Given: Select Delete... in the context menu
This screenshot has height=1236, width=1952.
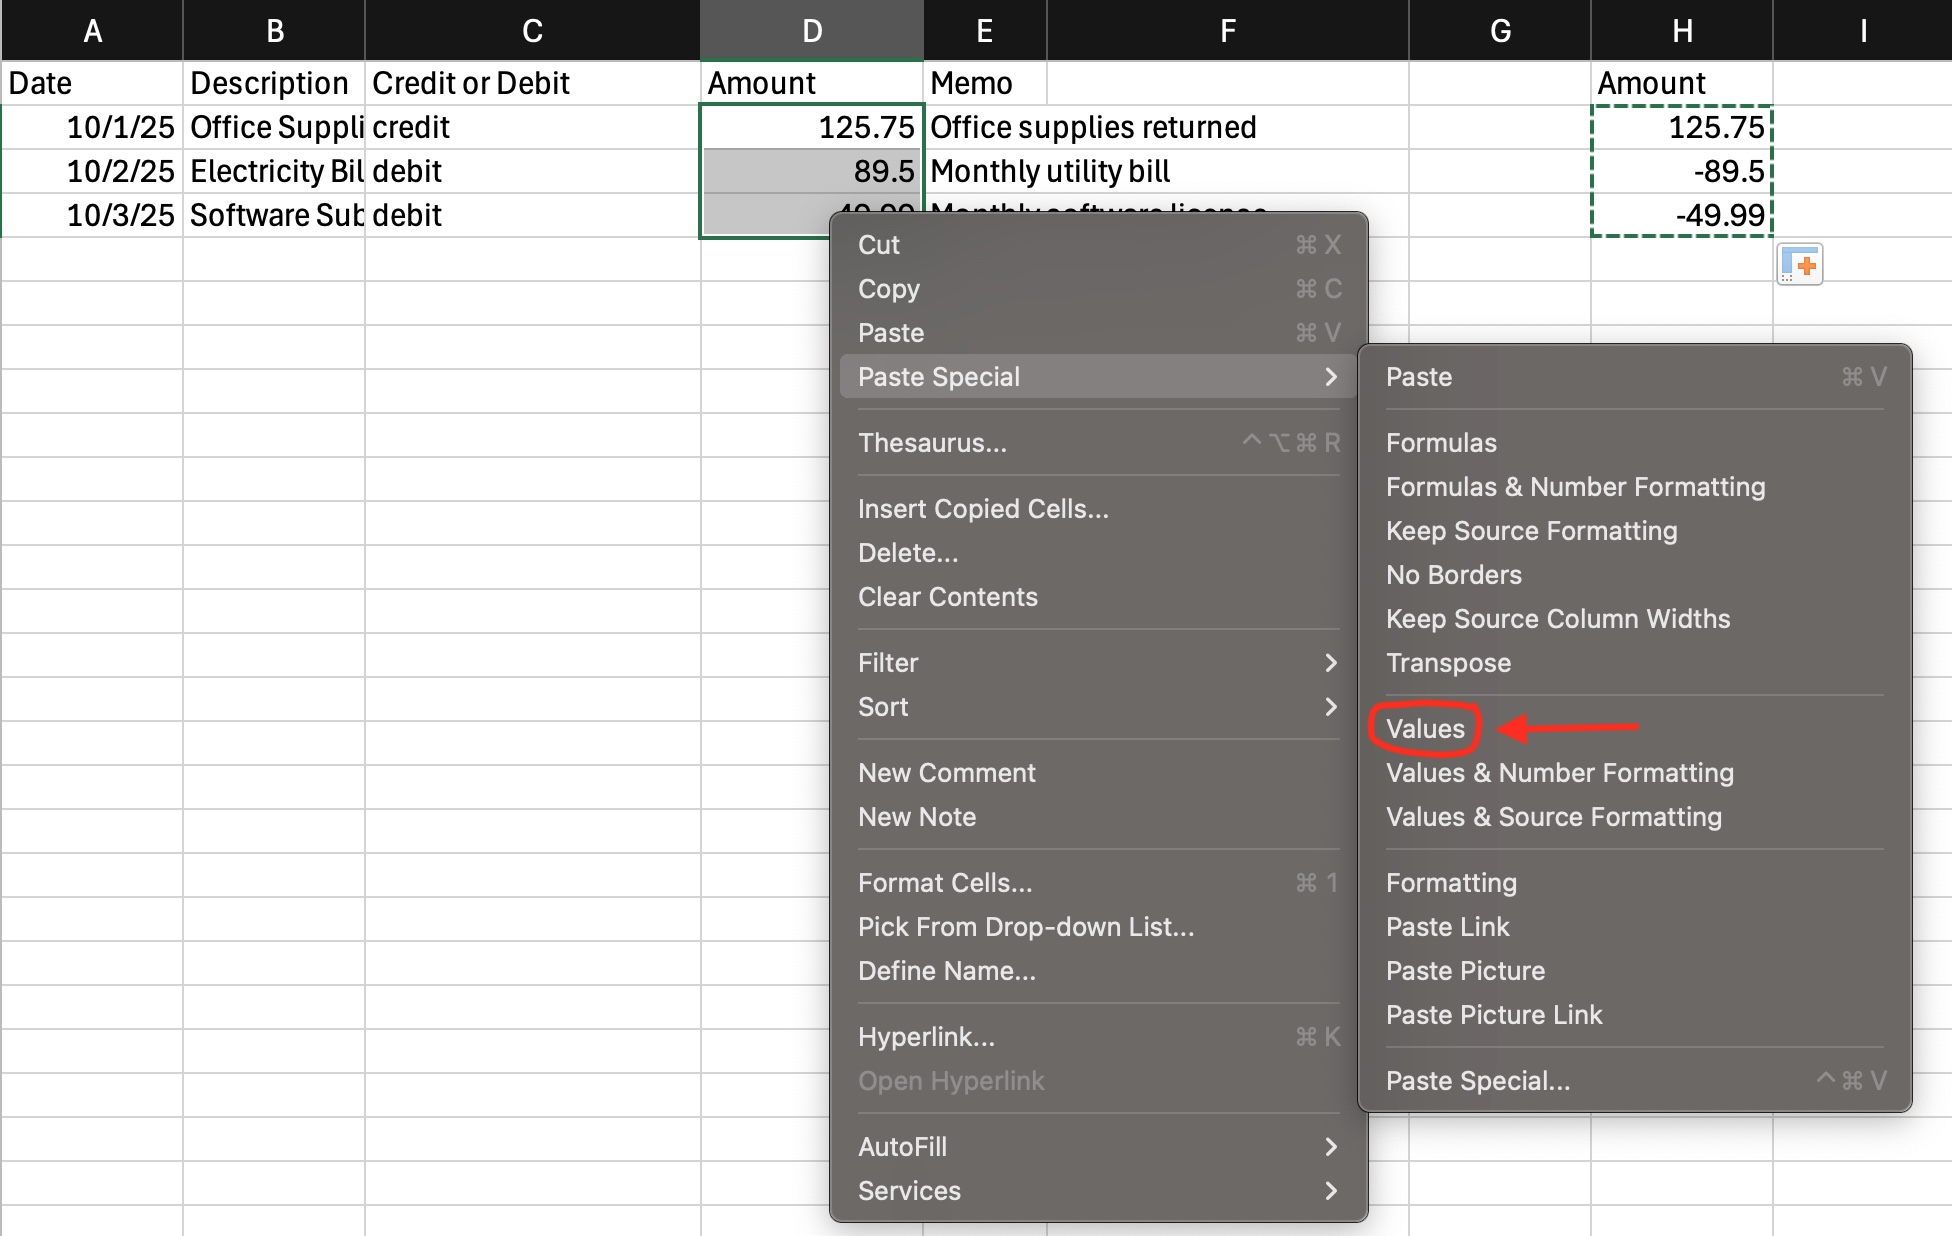Looking at the screenshot, I should pyautogui.click(x=1098, y=553).
